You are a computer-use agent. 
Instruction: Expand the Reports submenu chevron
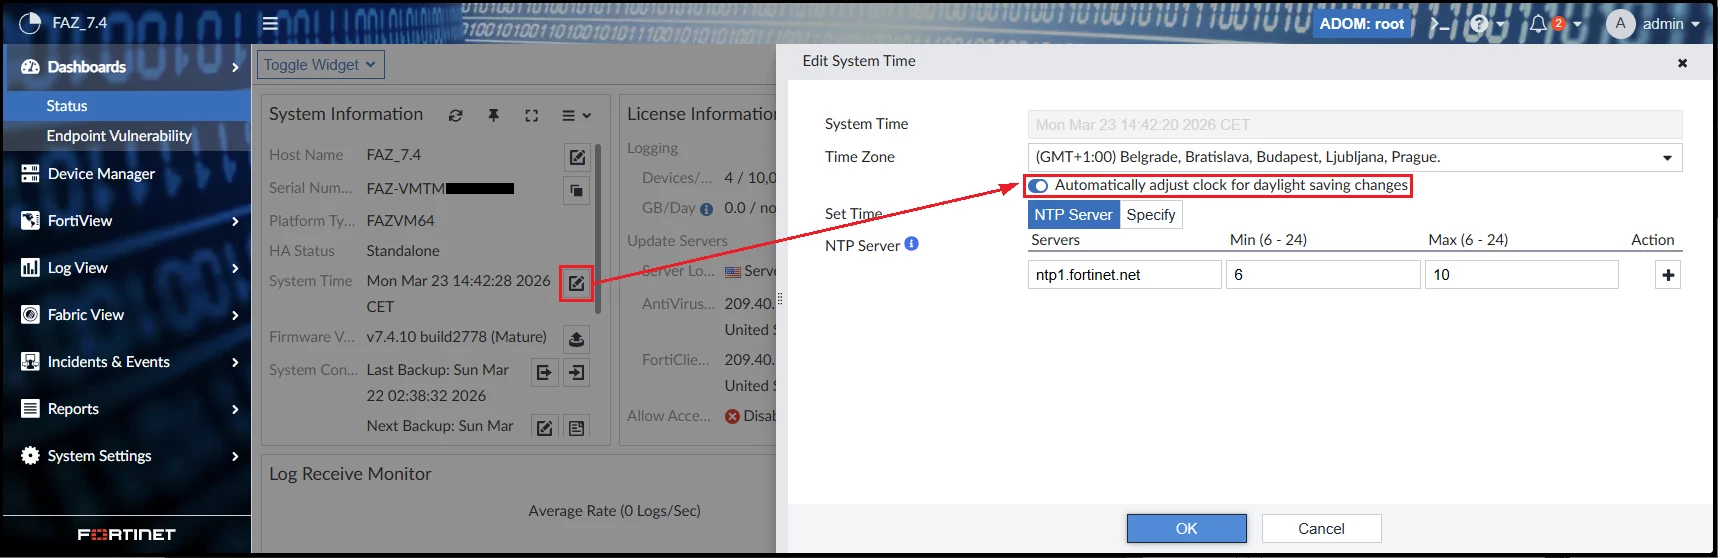click(x=235, y=409)
